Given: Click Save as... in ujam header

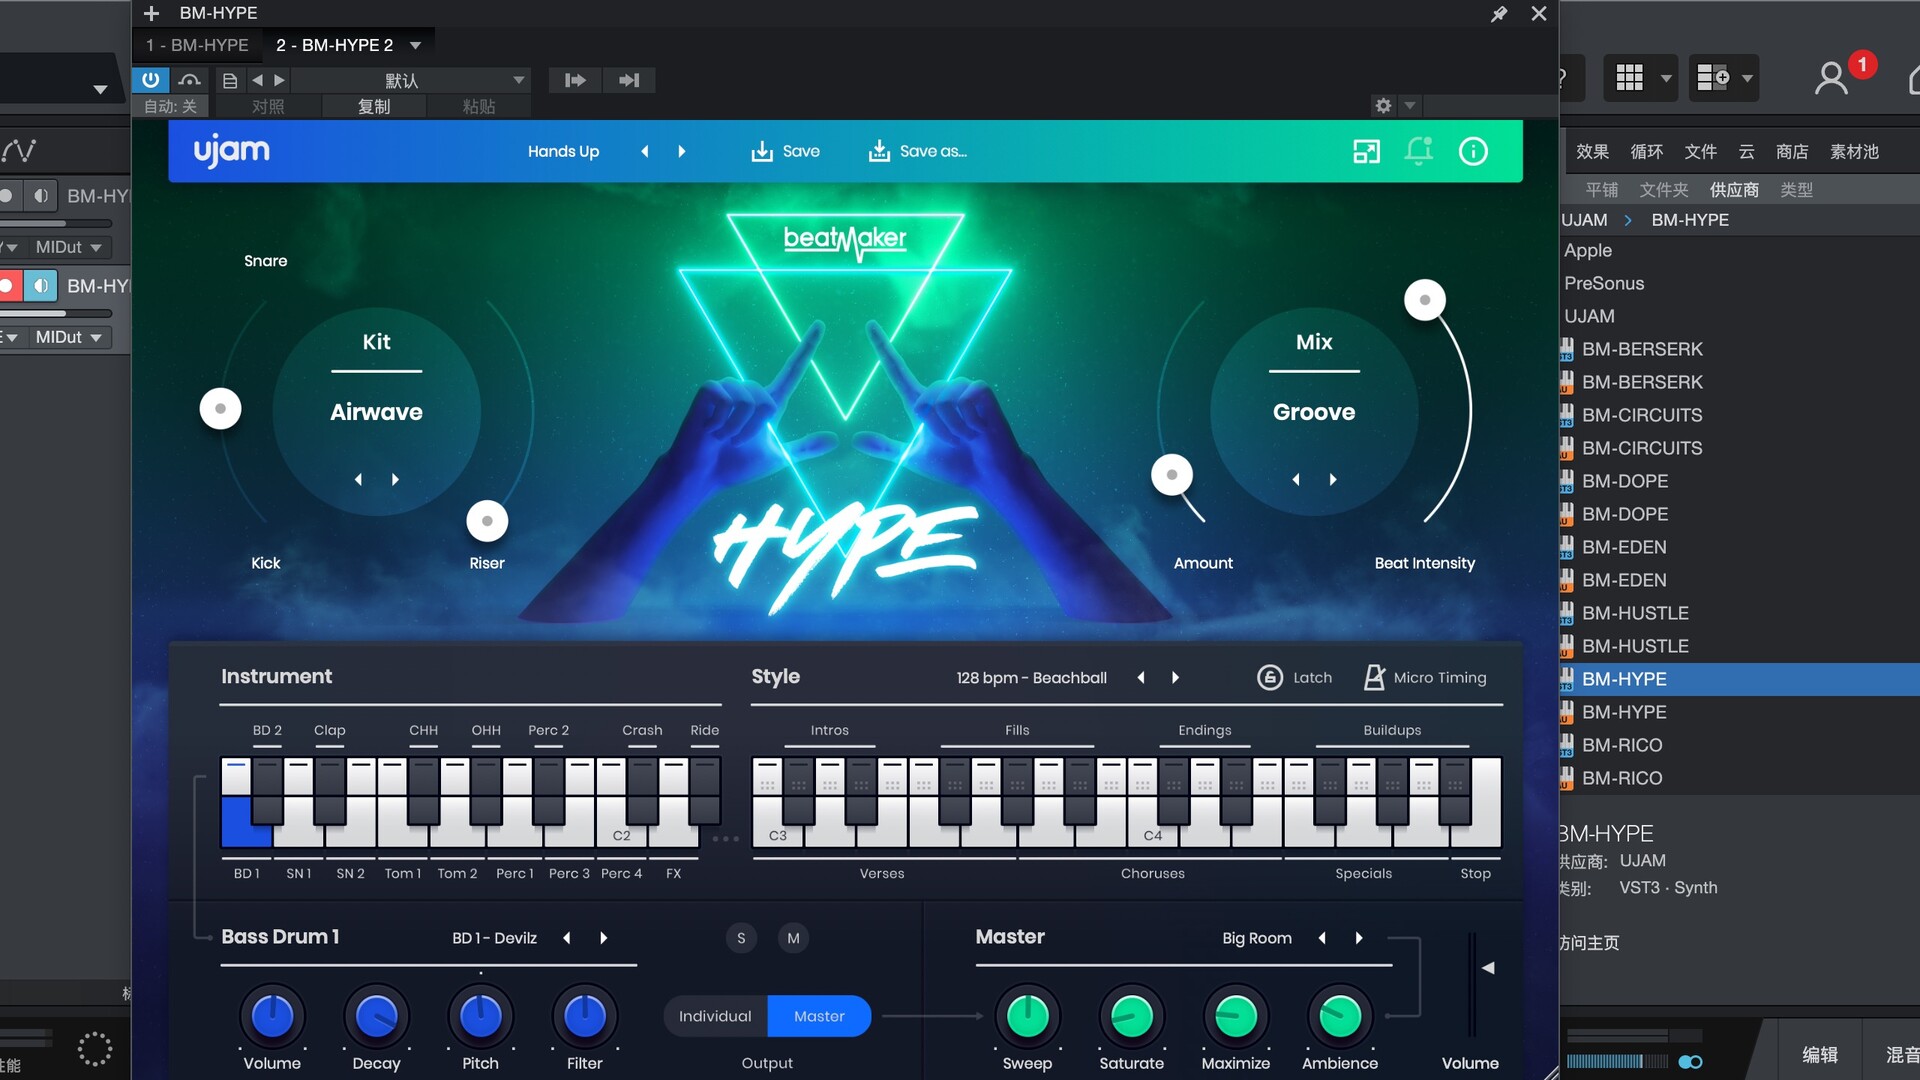Looking at the screenshot, I should [917, 151].
